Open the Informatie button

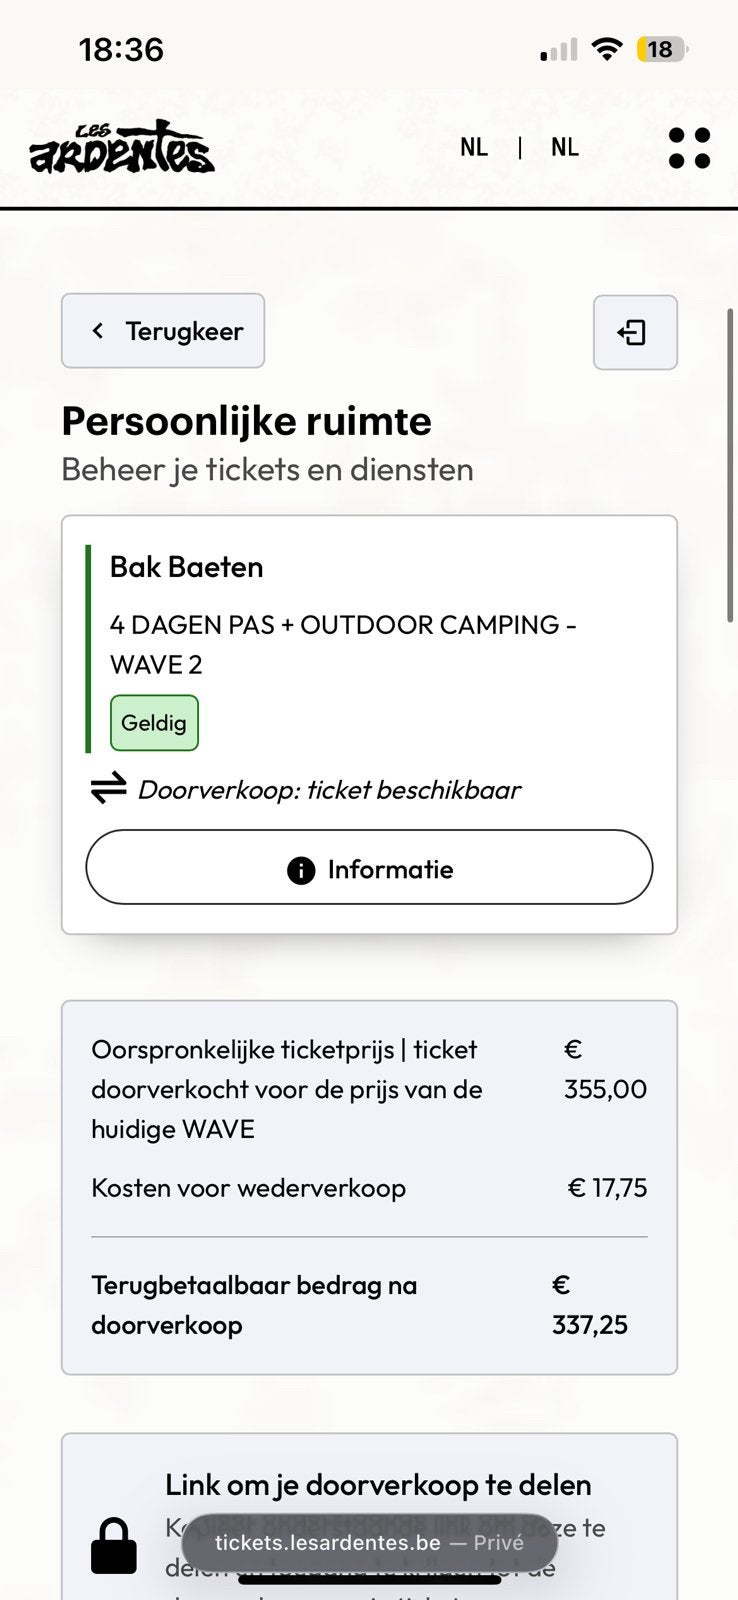pos(369,867)
